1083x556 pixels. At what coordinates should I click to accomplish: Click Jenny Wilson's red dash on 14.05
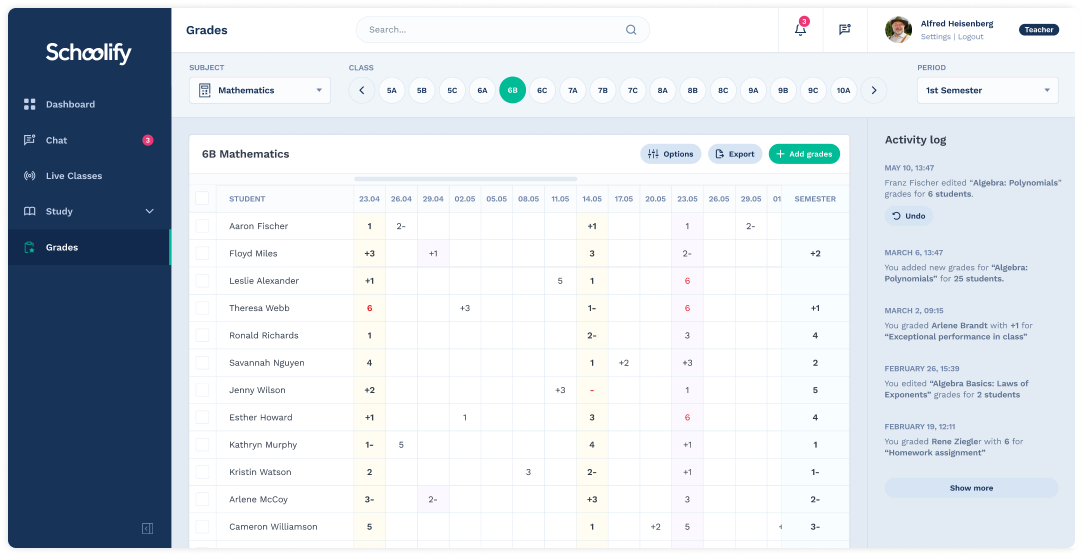[x=592, y=390]
